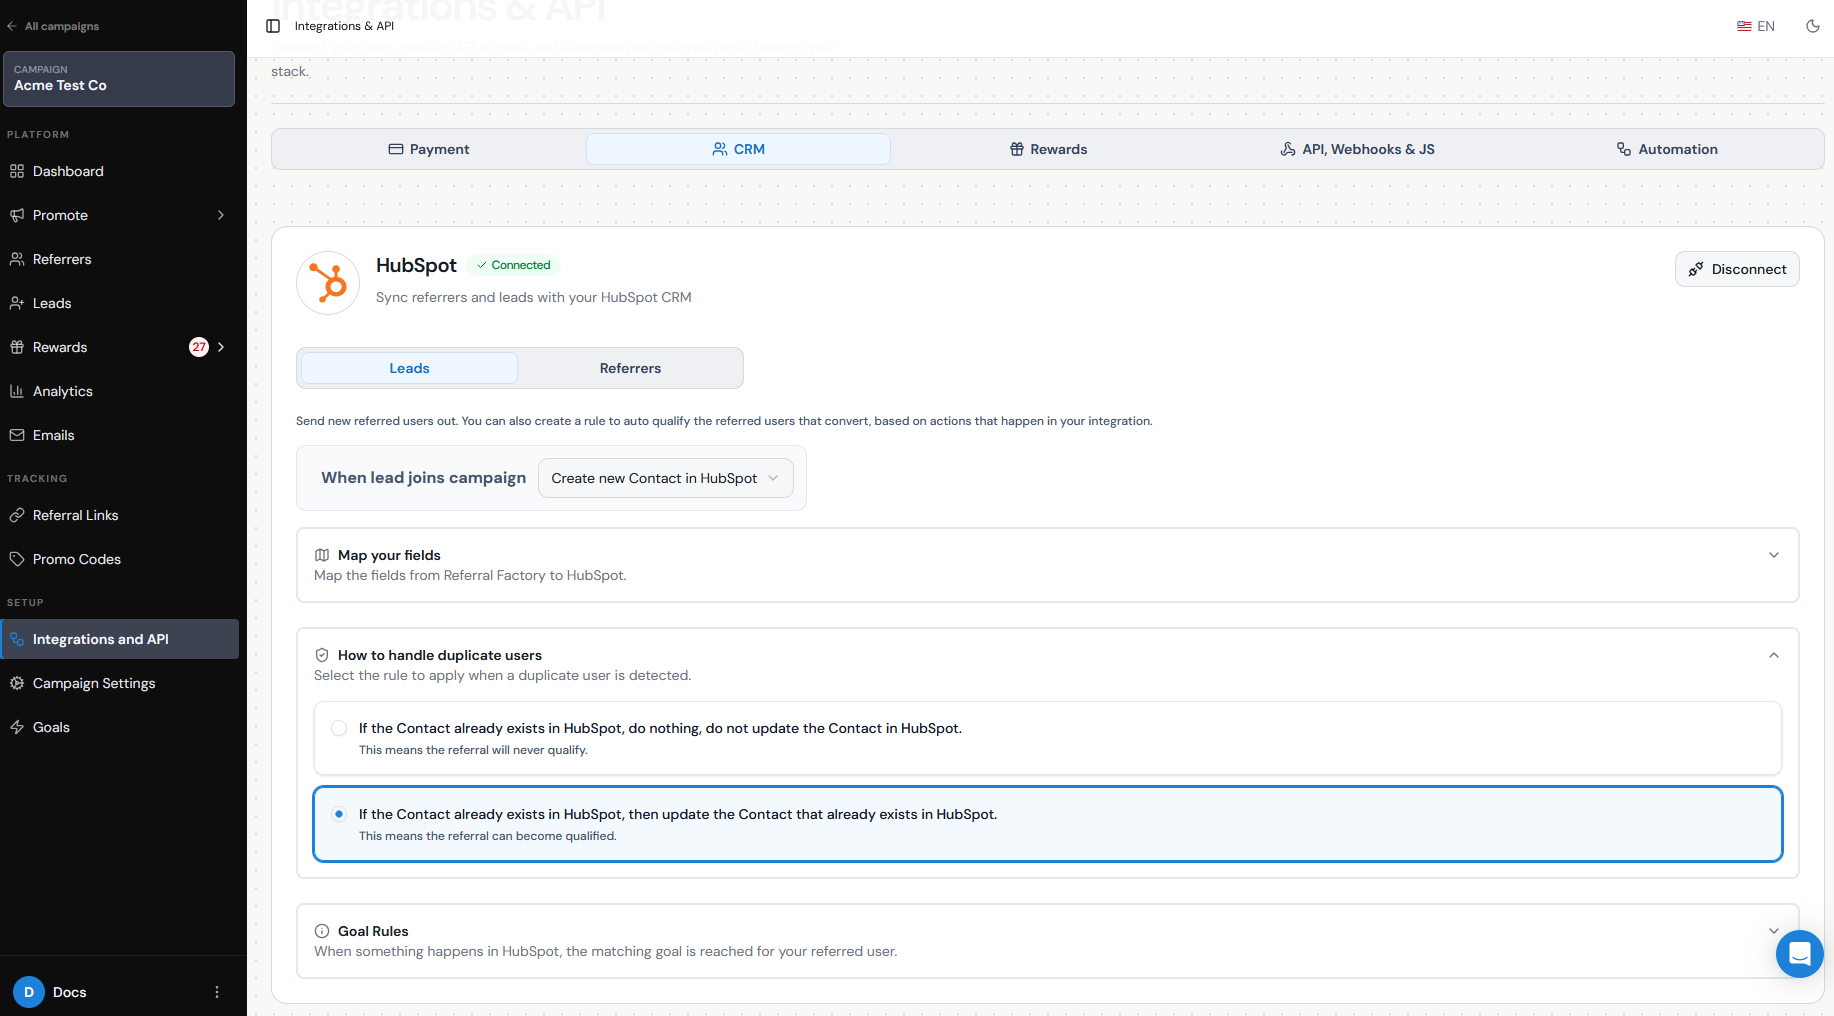Switch to the Automation tab
The height and width of the screenshot is (1016, 1834).
coord(1667,149)
